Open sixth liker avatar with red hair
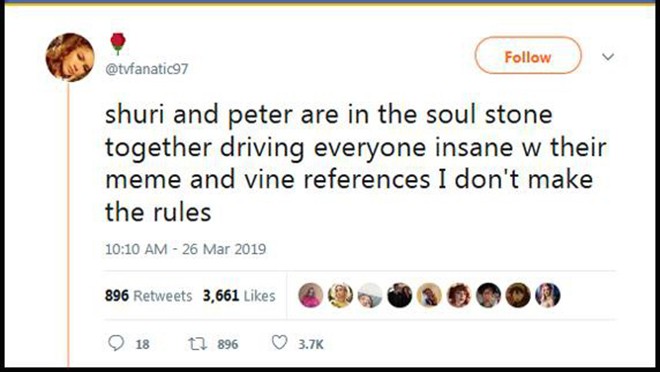This screenshot has width=660, height=372. [459, 295]
